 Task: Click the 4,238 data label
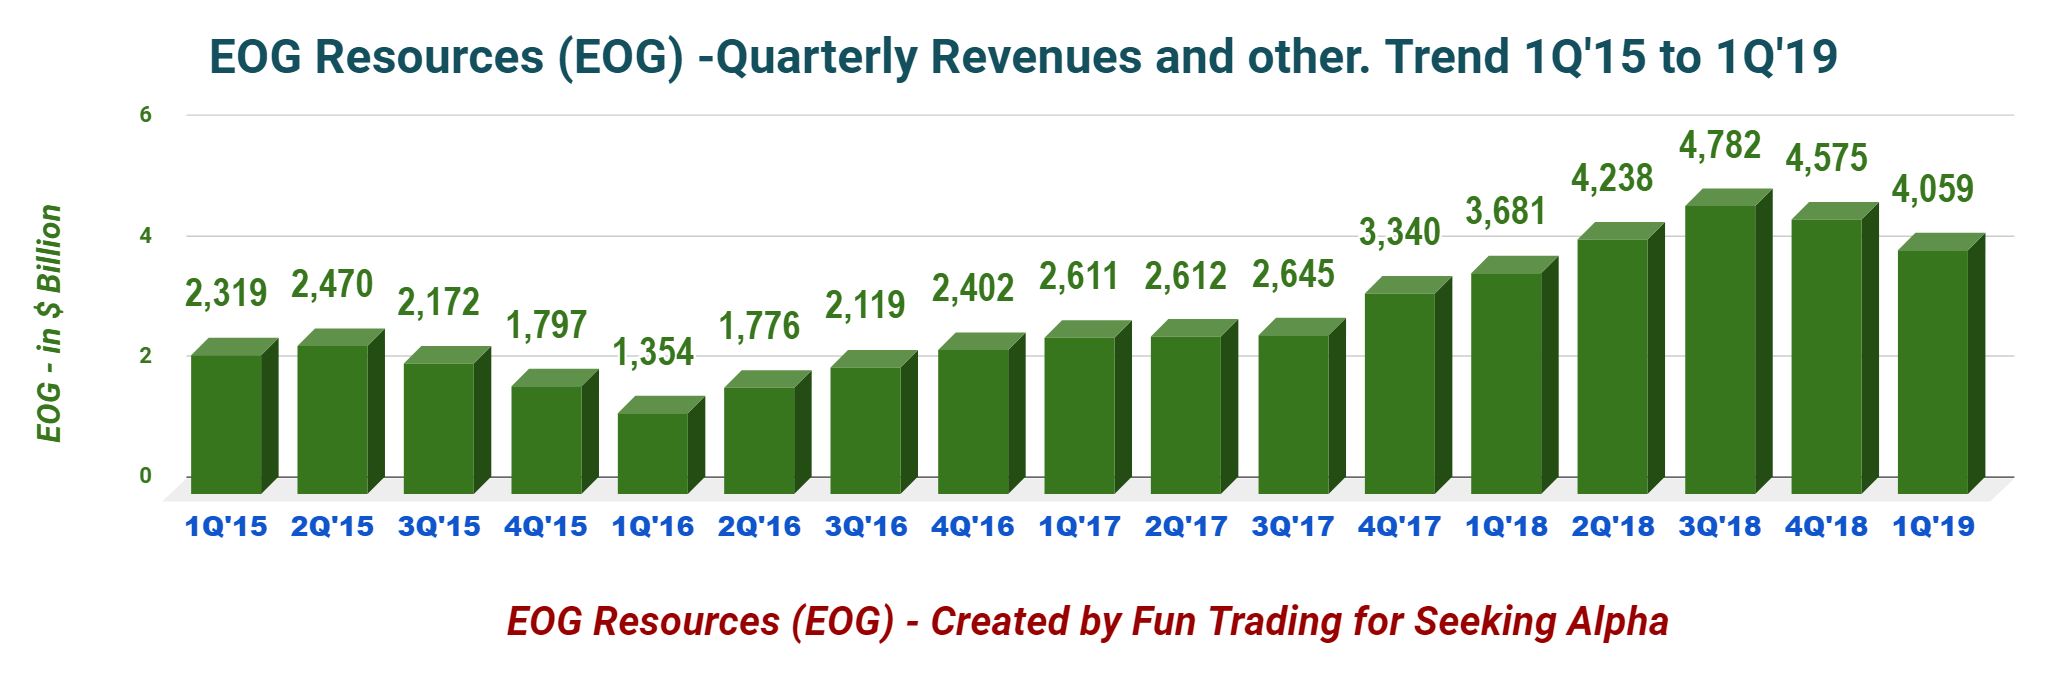pyautogui.click(x=1613, y=178)
